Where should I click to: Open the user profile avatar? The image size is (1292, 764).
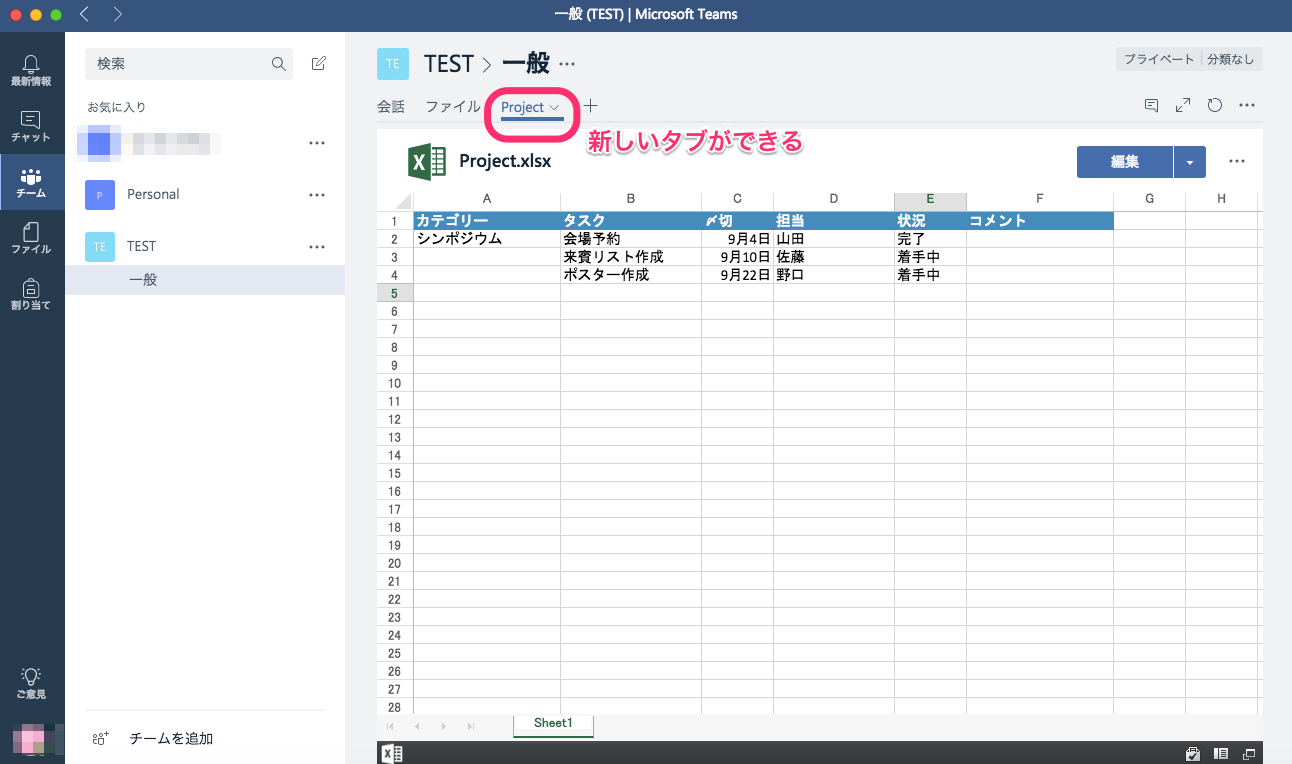click(30, 742)
